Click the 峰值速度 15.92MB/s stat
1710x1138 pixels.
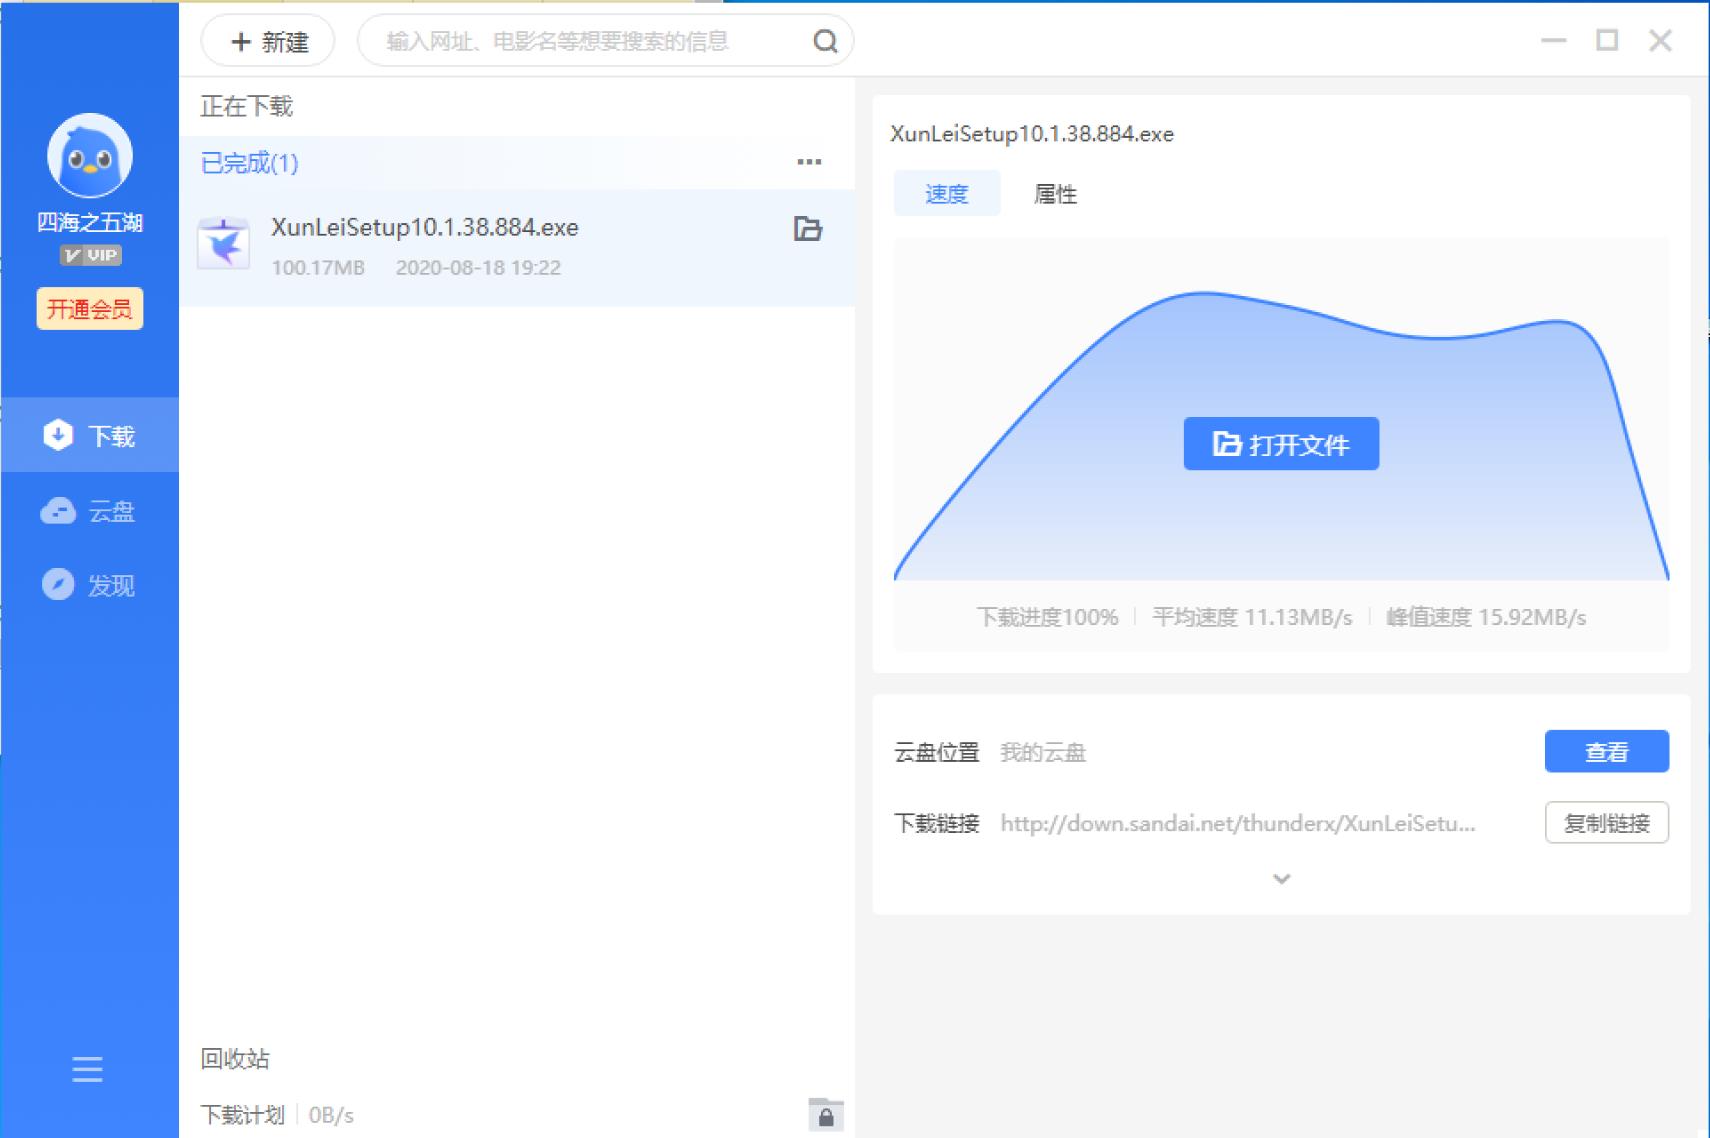[x=1486, y=617]
